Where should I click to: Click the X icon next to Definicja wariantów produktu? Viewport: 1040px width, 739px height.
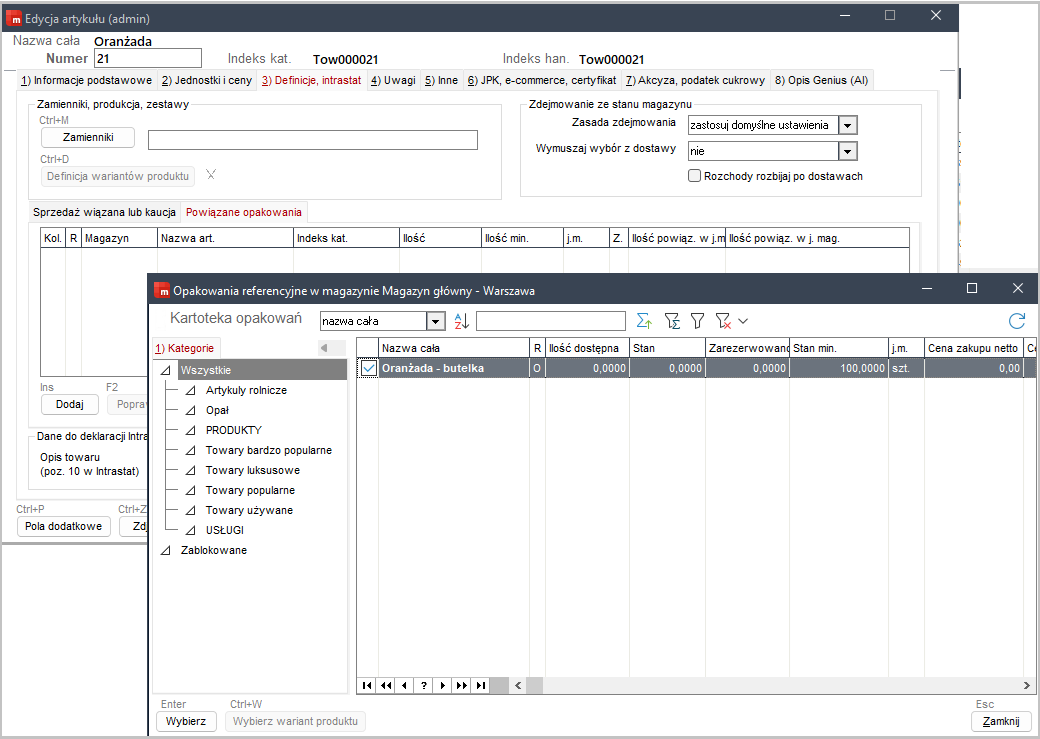point(210,175)
